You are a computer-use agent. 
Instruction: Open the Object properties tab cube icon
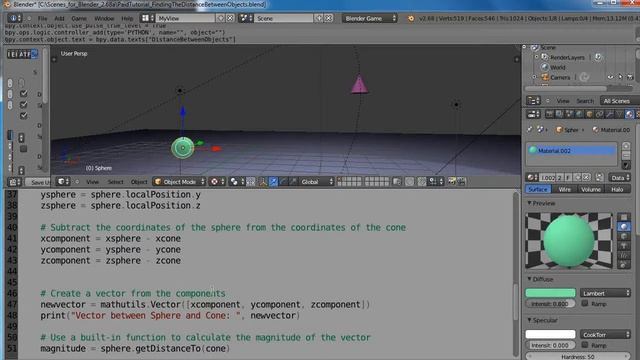click(589, 114)
